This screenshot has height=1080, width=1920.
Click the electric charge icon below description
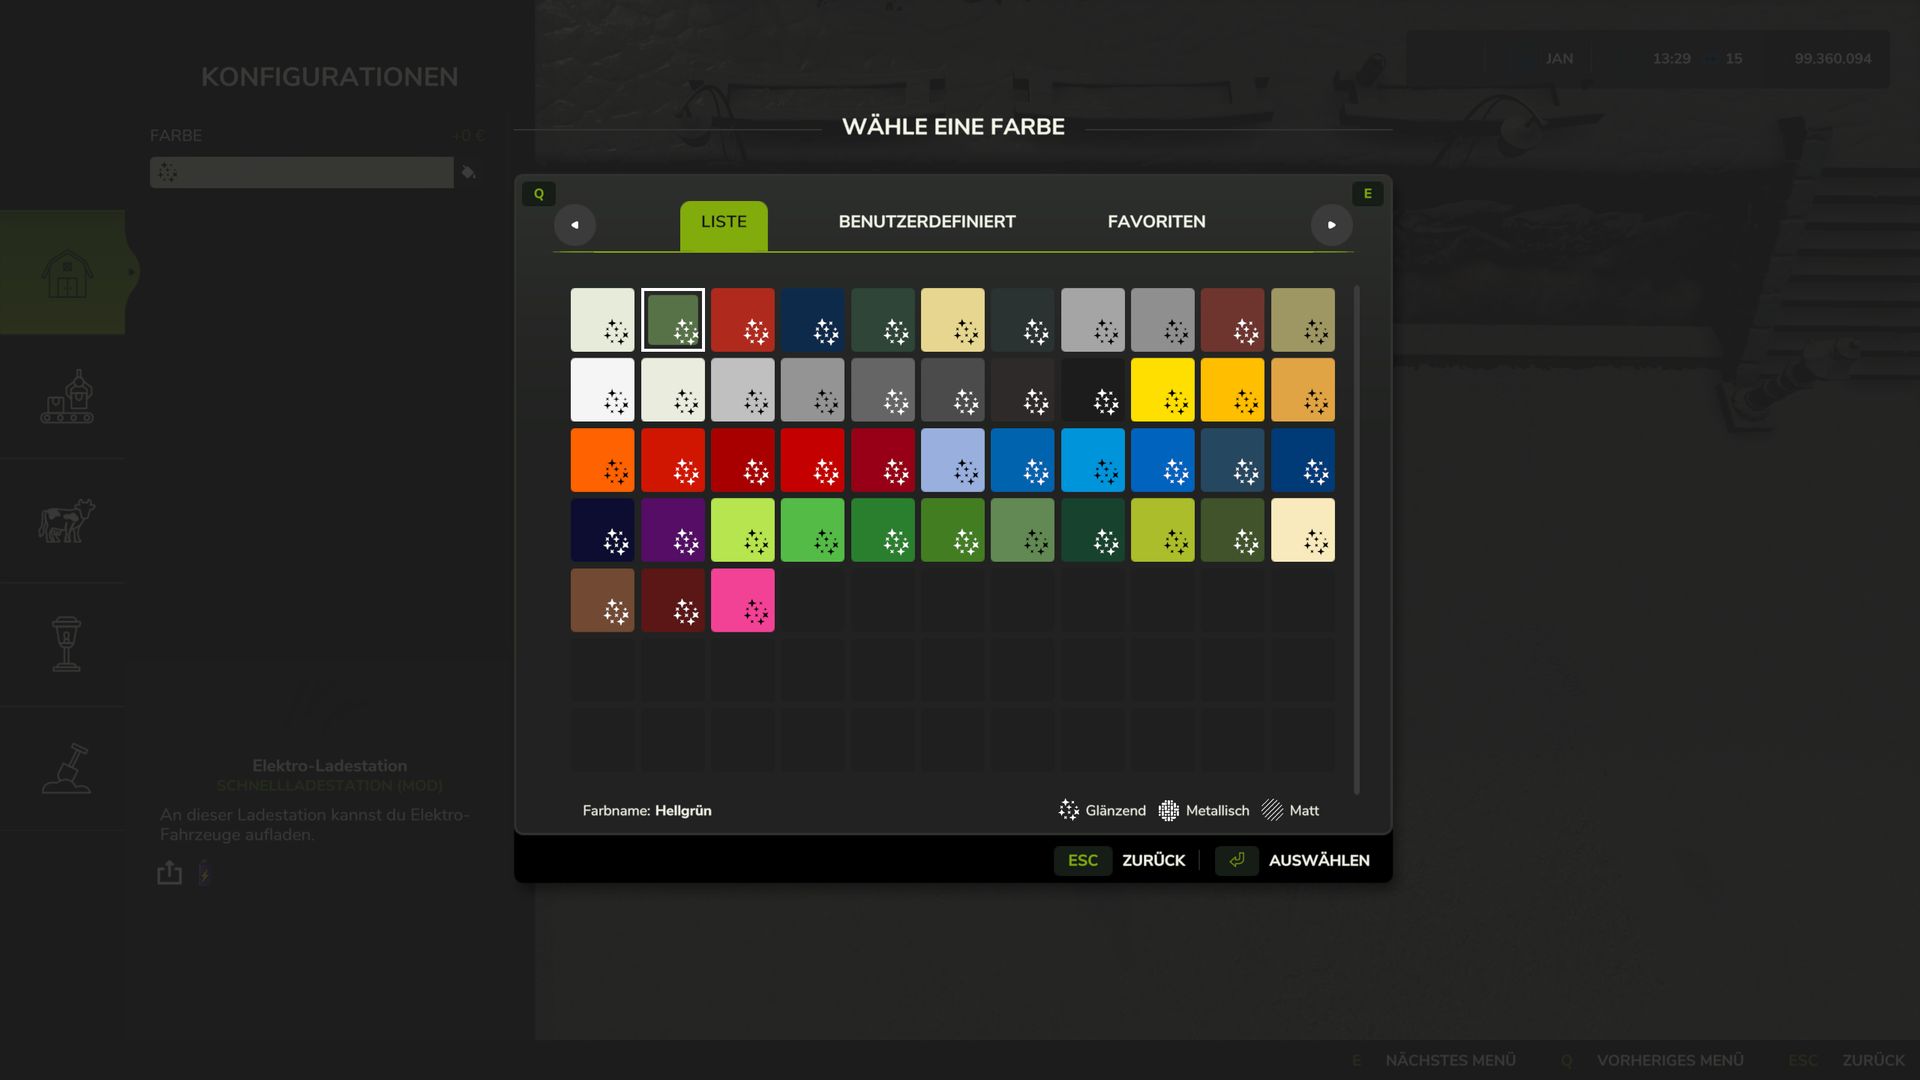point(204,873)
